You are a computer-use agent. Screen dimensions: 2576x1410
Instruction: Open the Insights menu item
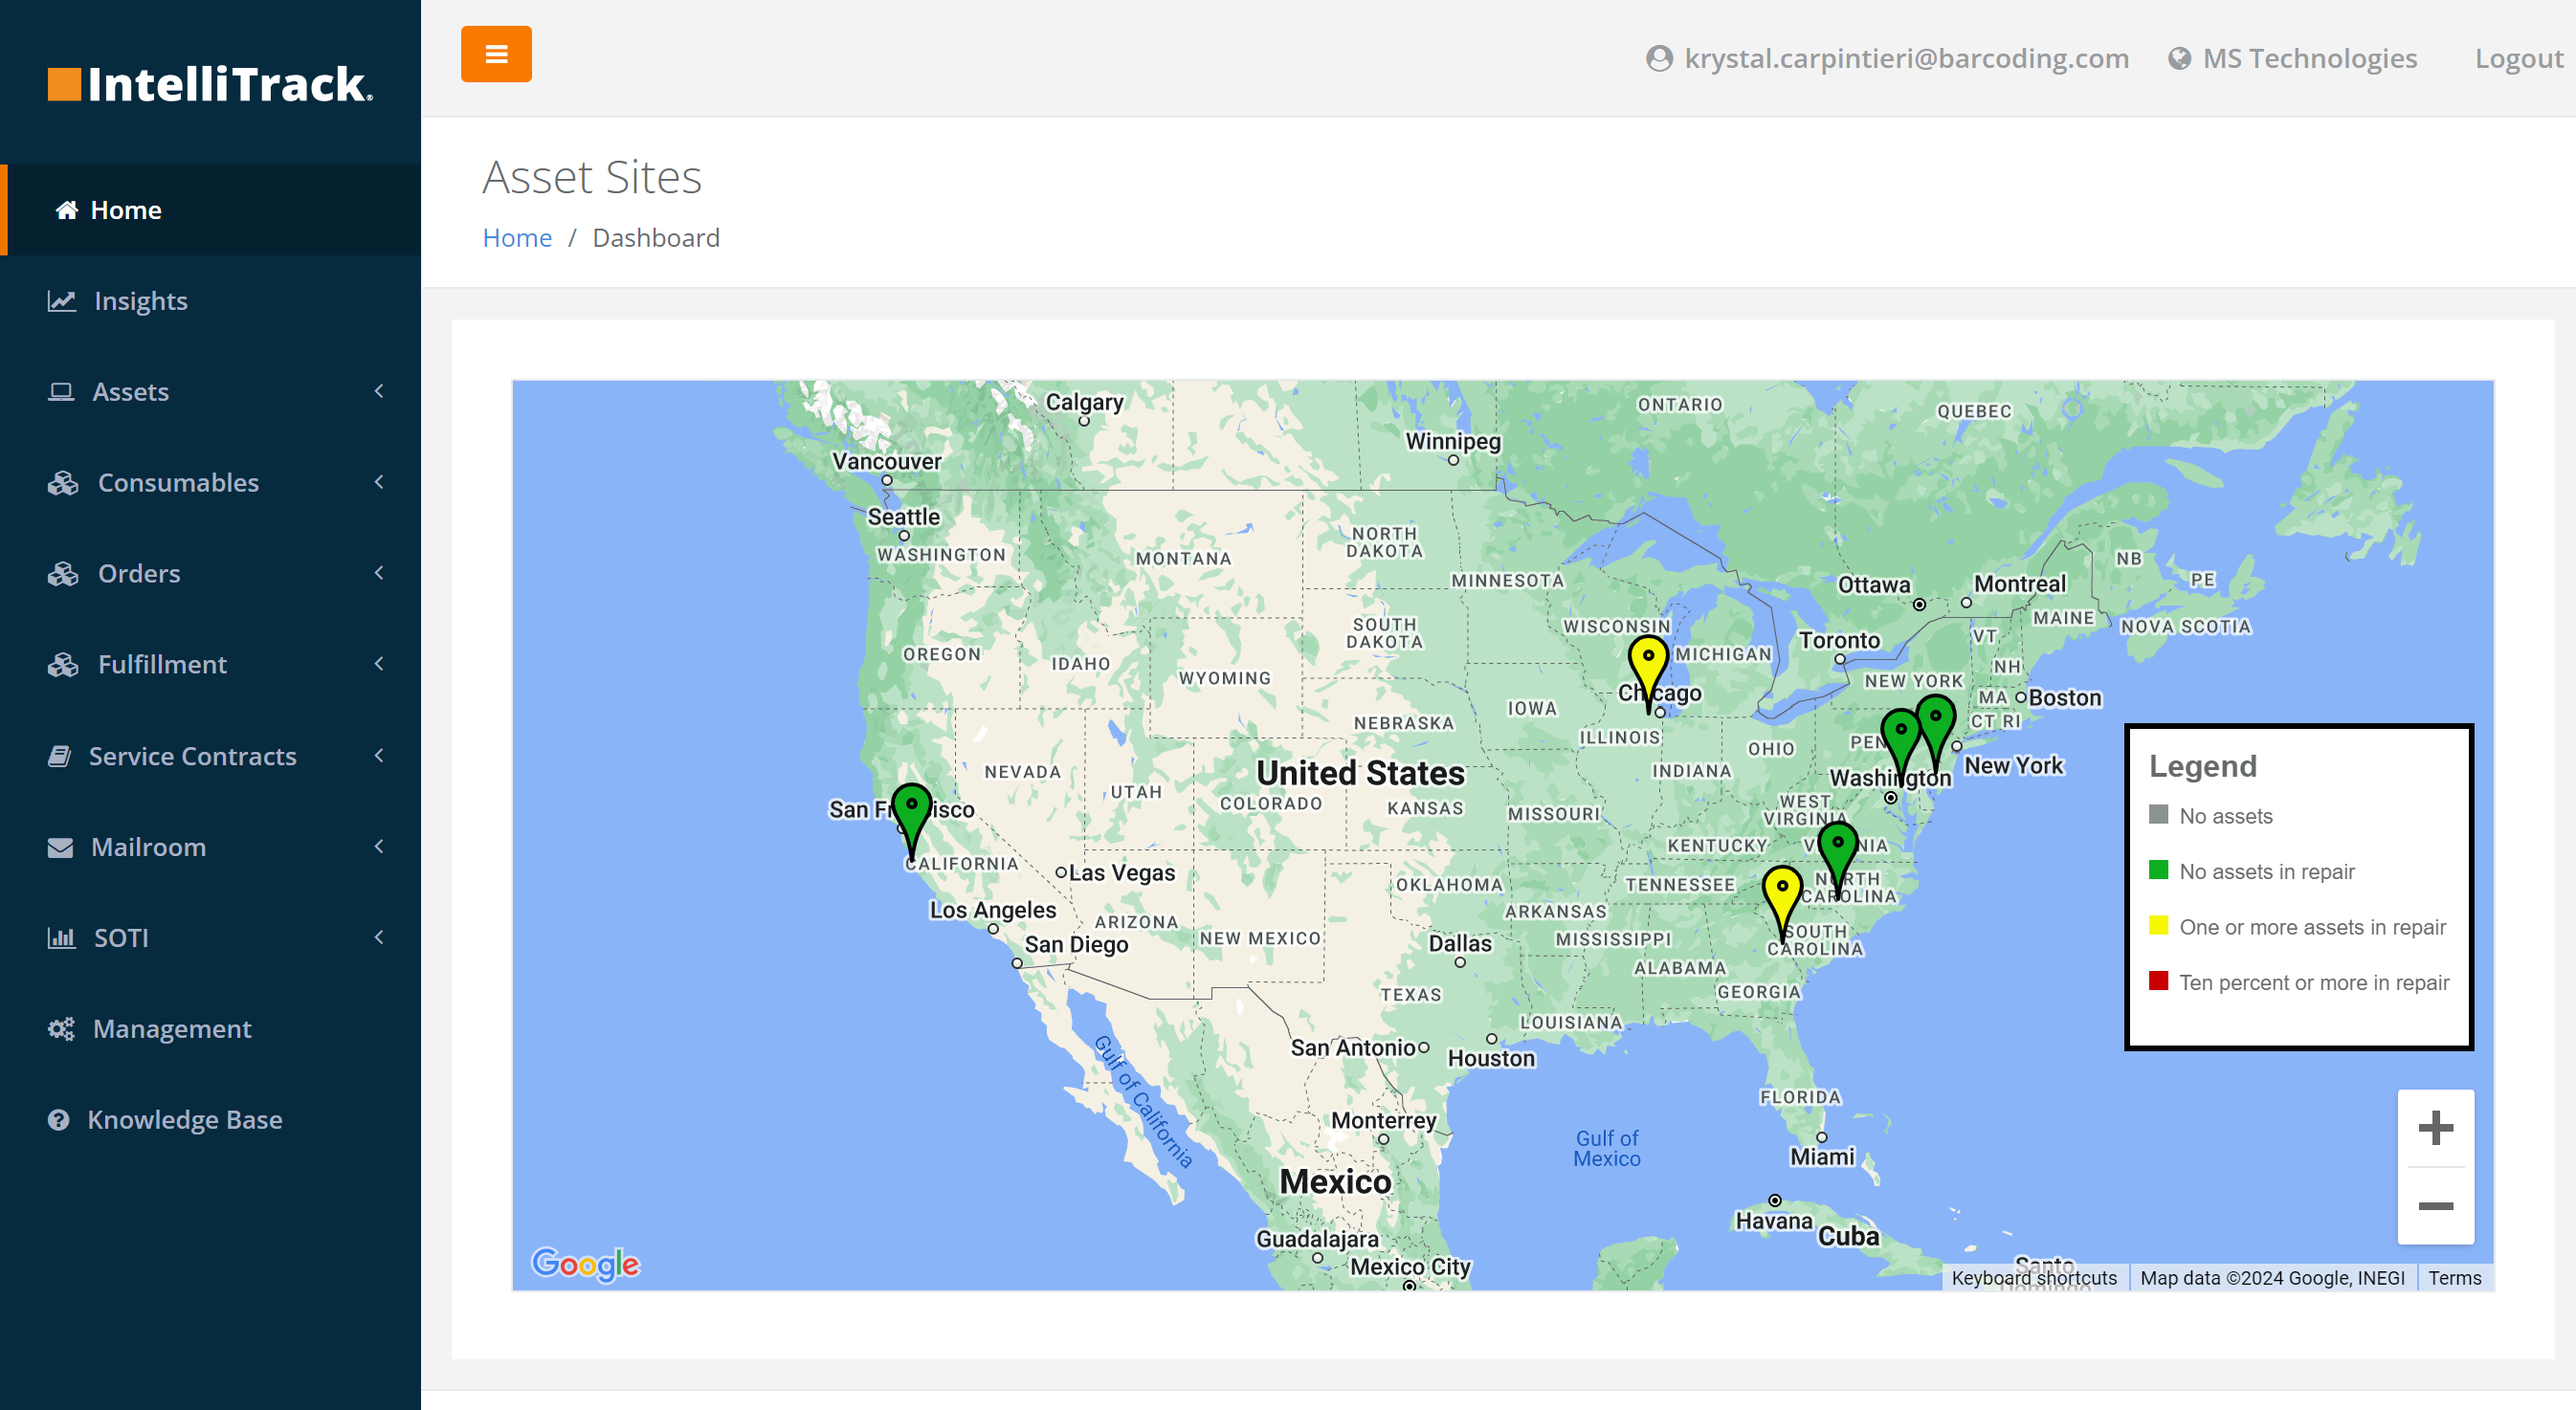click(x=140, y=301)
